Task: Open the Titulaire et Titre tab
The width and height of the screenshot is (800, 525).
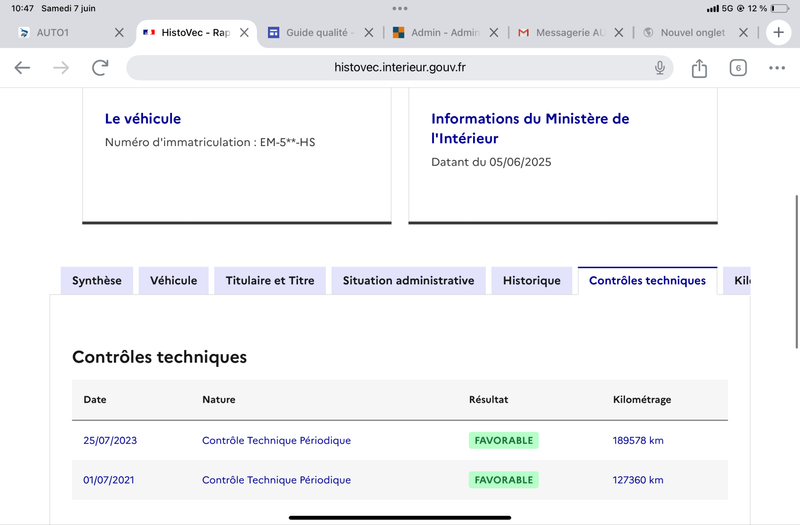Action: (270, 281)
